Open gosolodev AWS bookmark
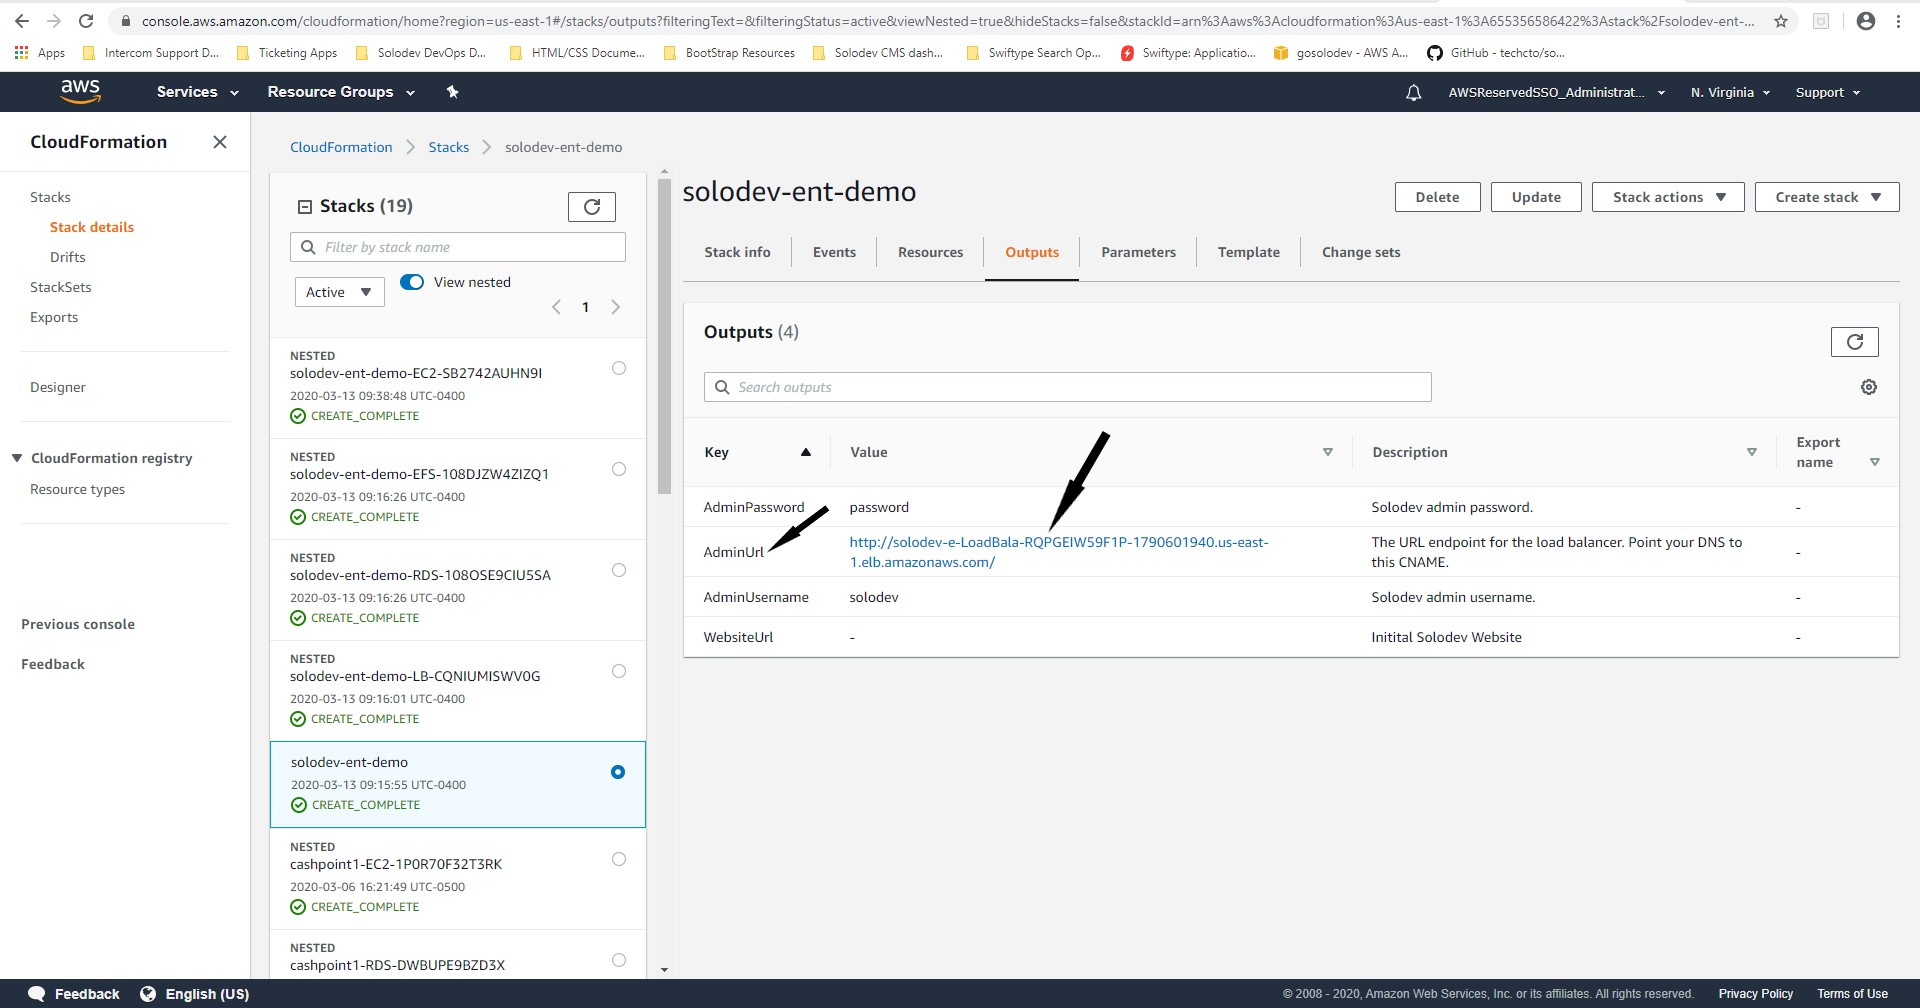 [x=1340, y=53]
